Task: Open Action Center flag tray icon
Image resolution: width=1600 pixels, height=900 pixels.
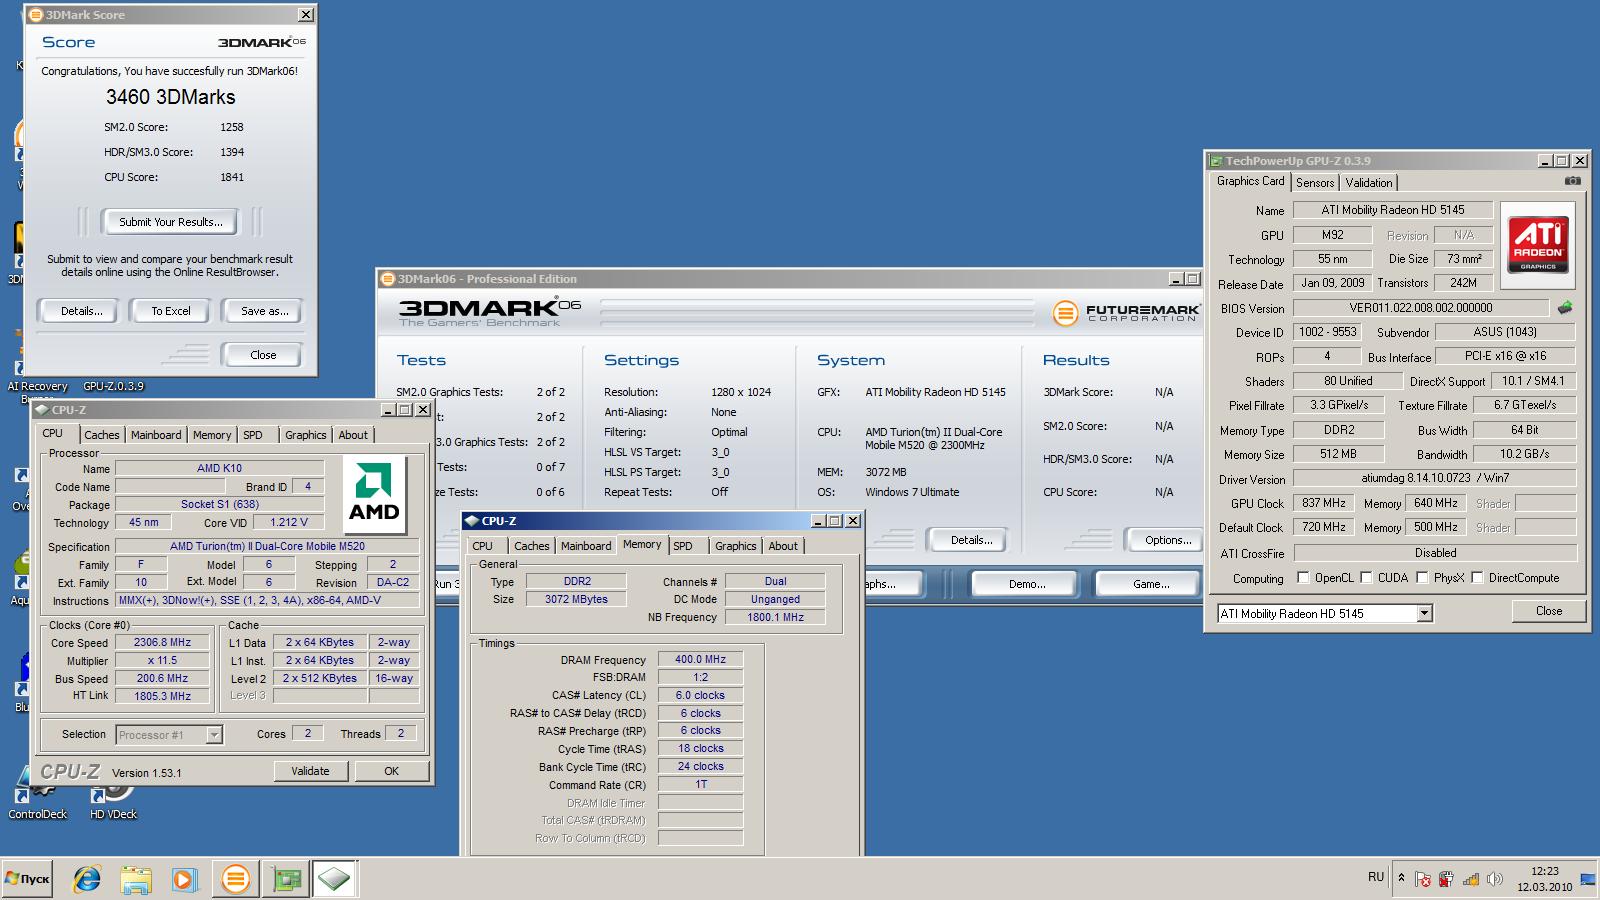Action: pyautogui.click(x=1423, y=879)
